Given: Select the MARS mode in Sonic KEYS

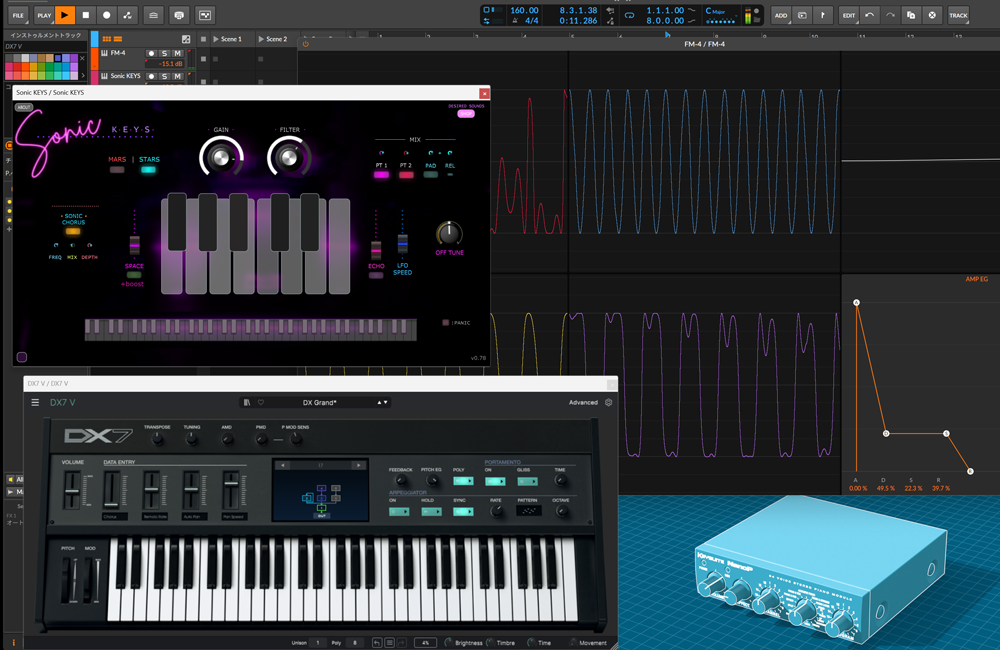Looking at the screenshot, I should (117, 169).
